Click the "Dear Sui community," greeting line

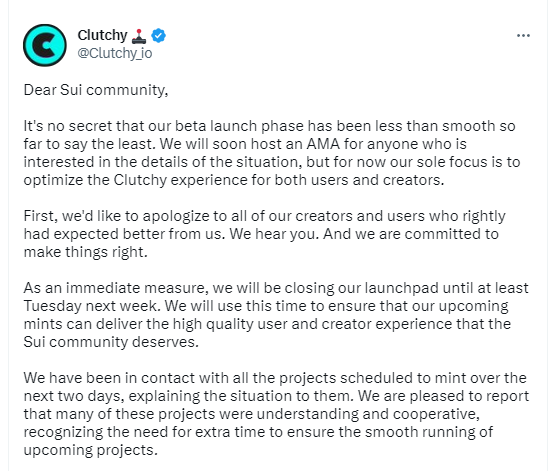pos(96,90)
